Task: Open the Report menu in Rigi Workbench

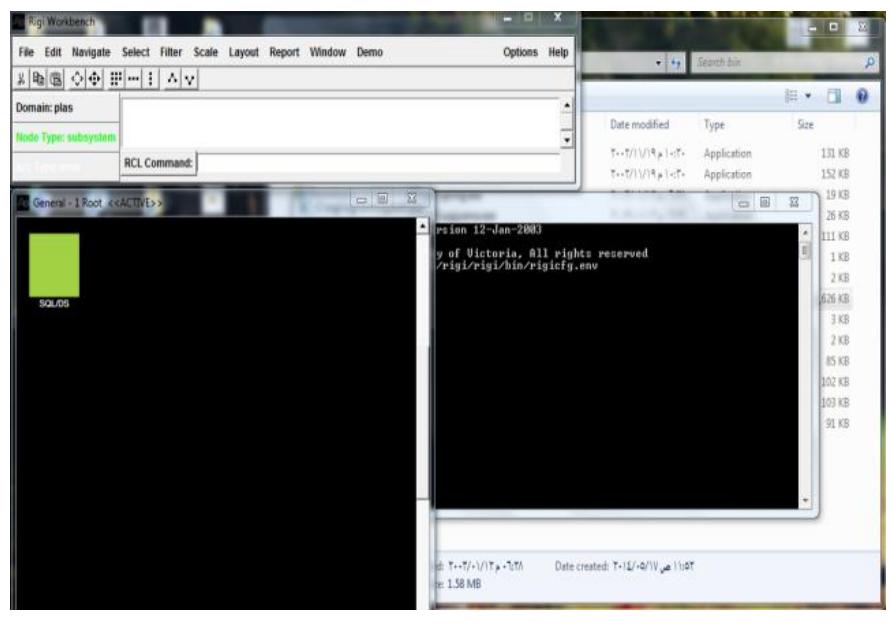Action: (285, 50)
